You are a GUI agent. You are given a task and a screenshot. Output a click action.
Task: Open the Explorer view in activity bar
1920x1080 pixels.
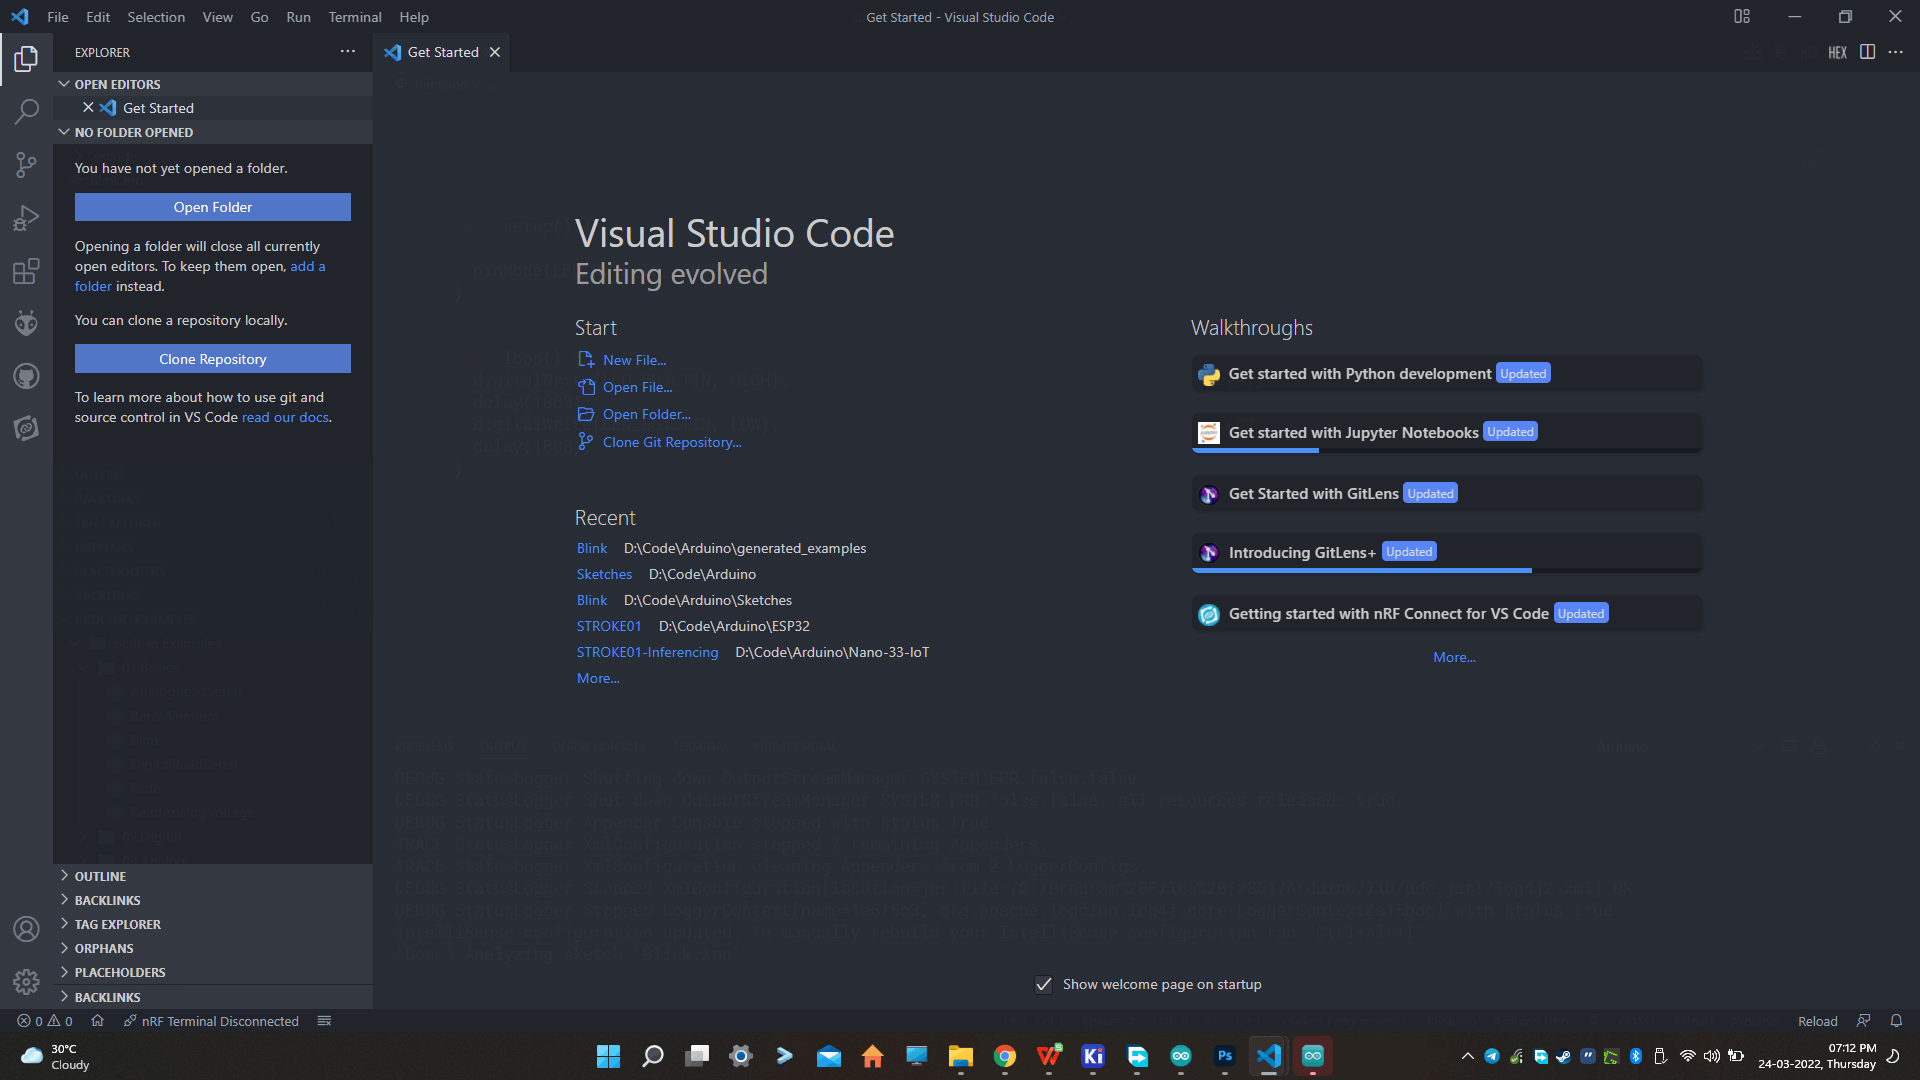tap(26, 59)
